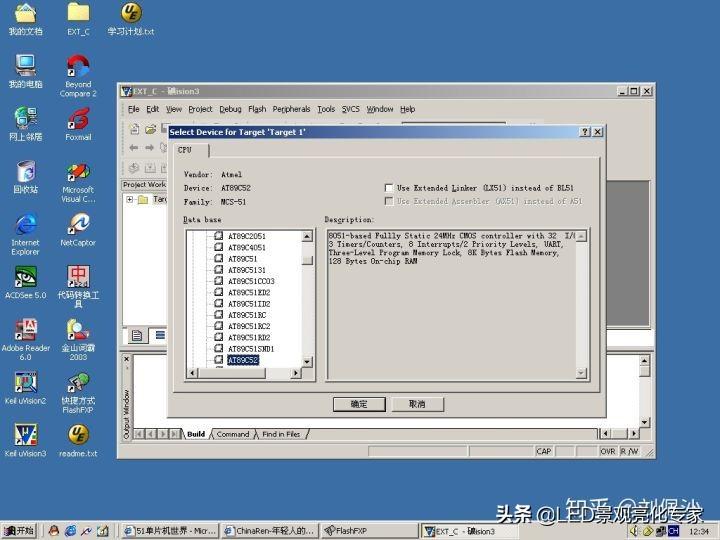720x540 pixels.
Task: Open the Edit menu
Action: coord(152,109)
